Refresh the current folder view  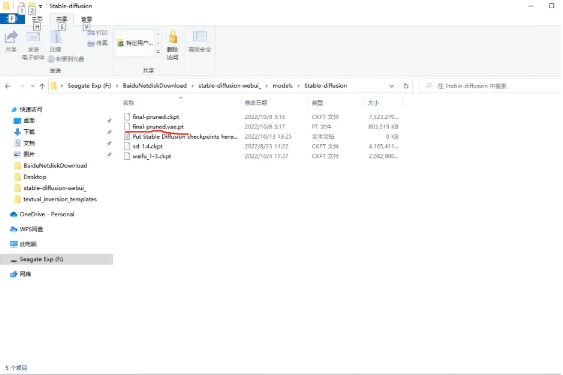click(x=406, y=86)
